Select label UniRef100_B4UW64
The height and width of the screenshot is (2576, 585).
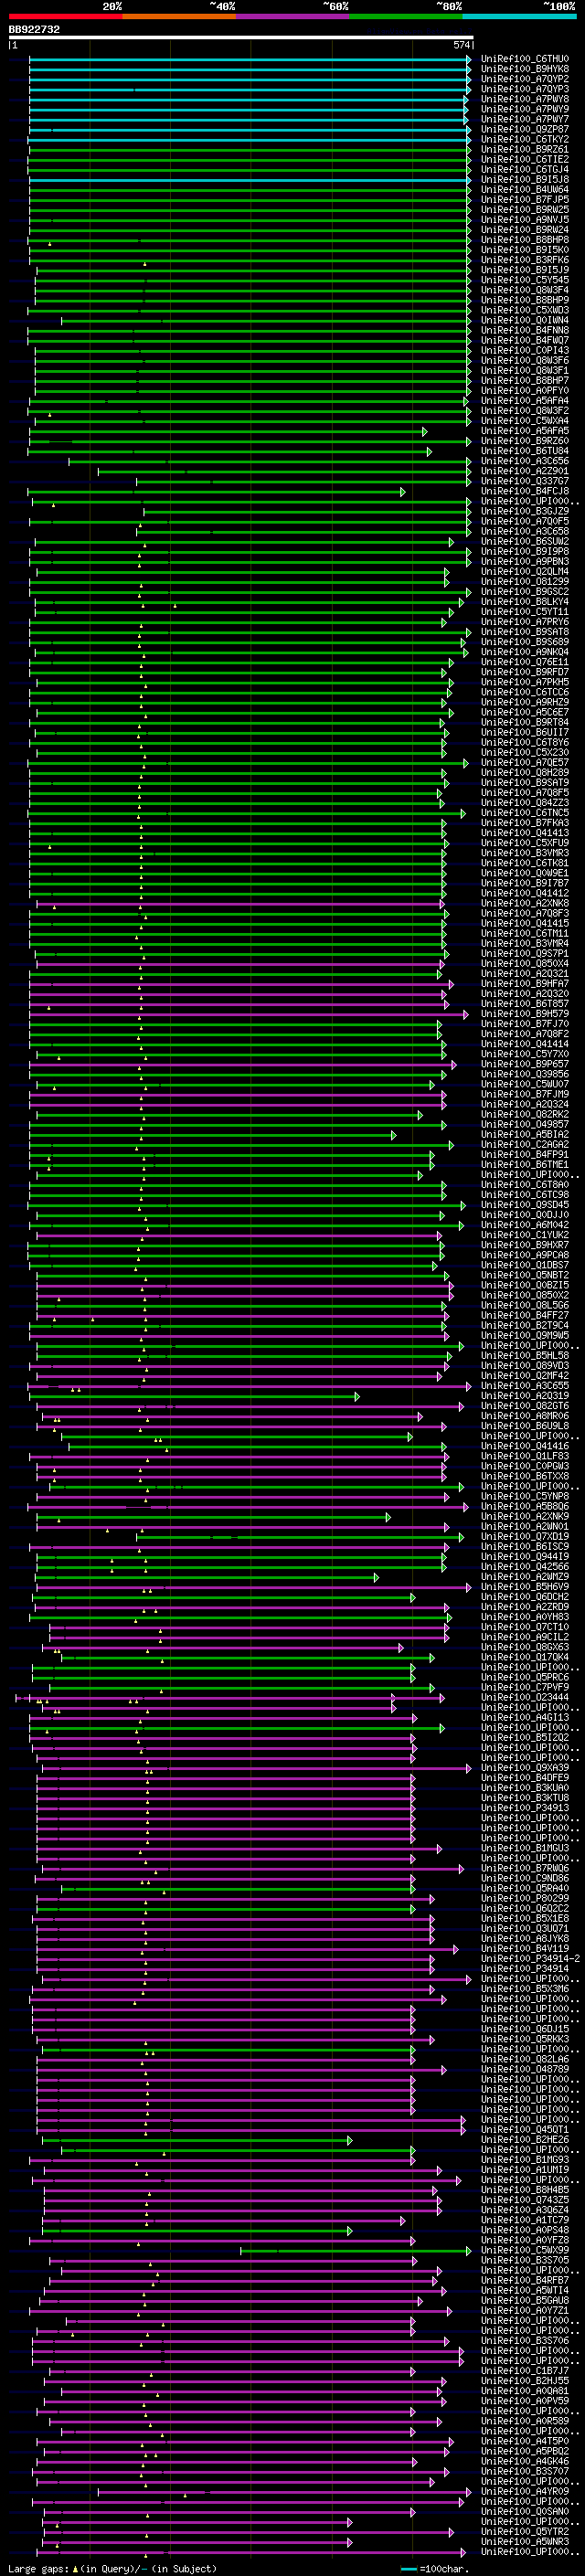coord(525,190)
